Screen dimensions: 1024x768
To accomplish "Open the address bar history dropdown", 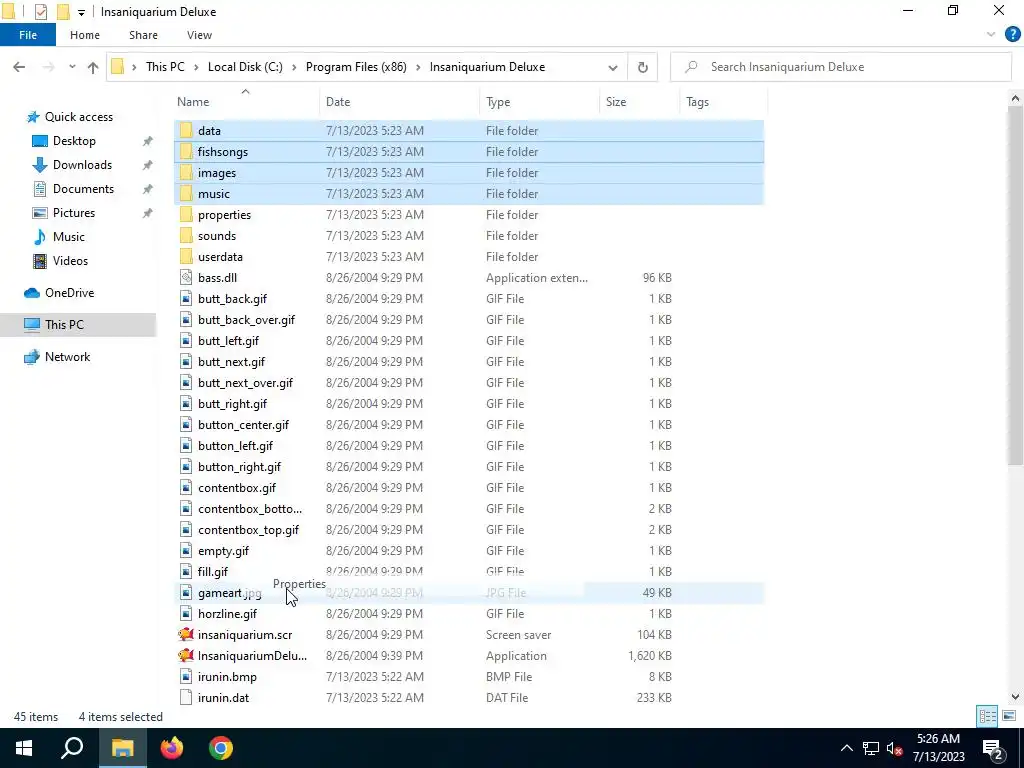I will click(613, 67).
